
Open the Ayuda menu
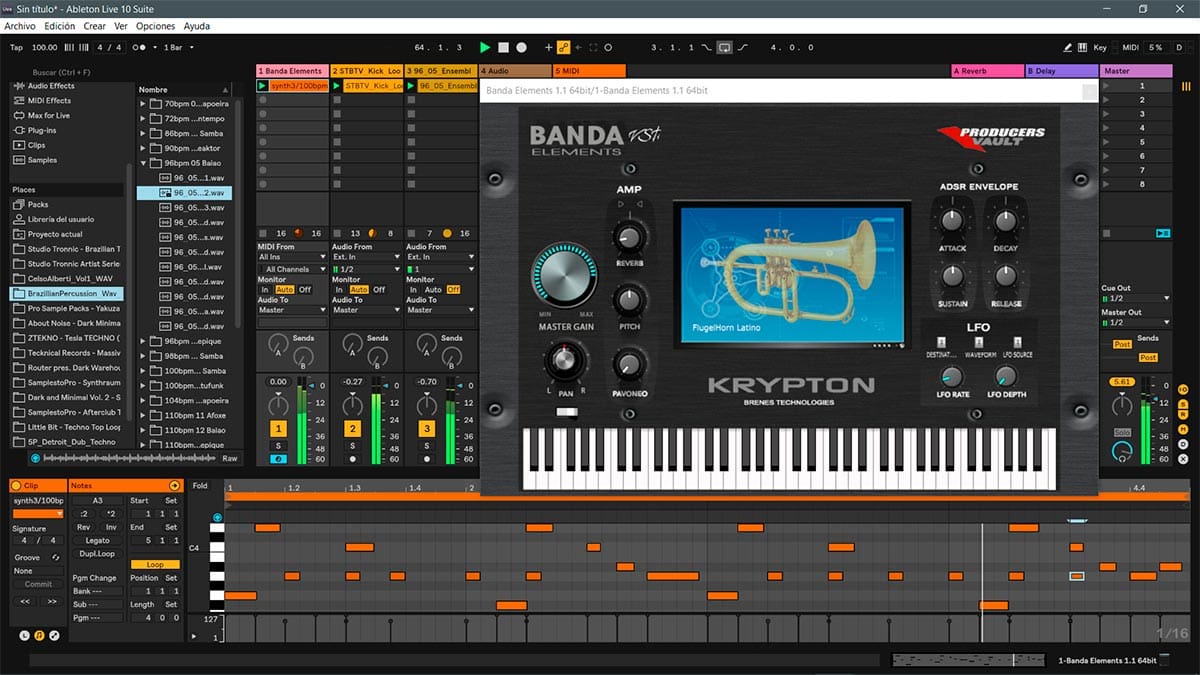pyautogui.click(x=197, y=26)
